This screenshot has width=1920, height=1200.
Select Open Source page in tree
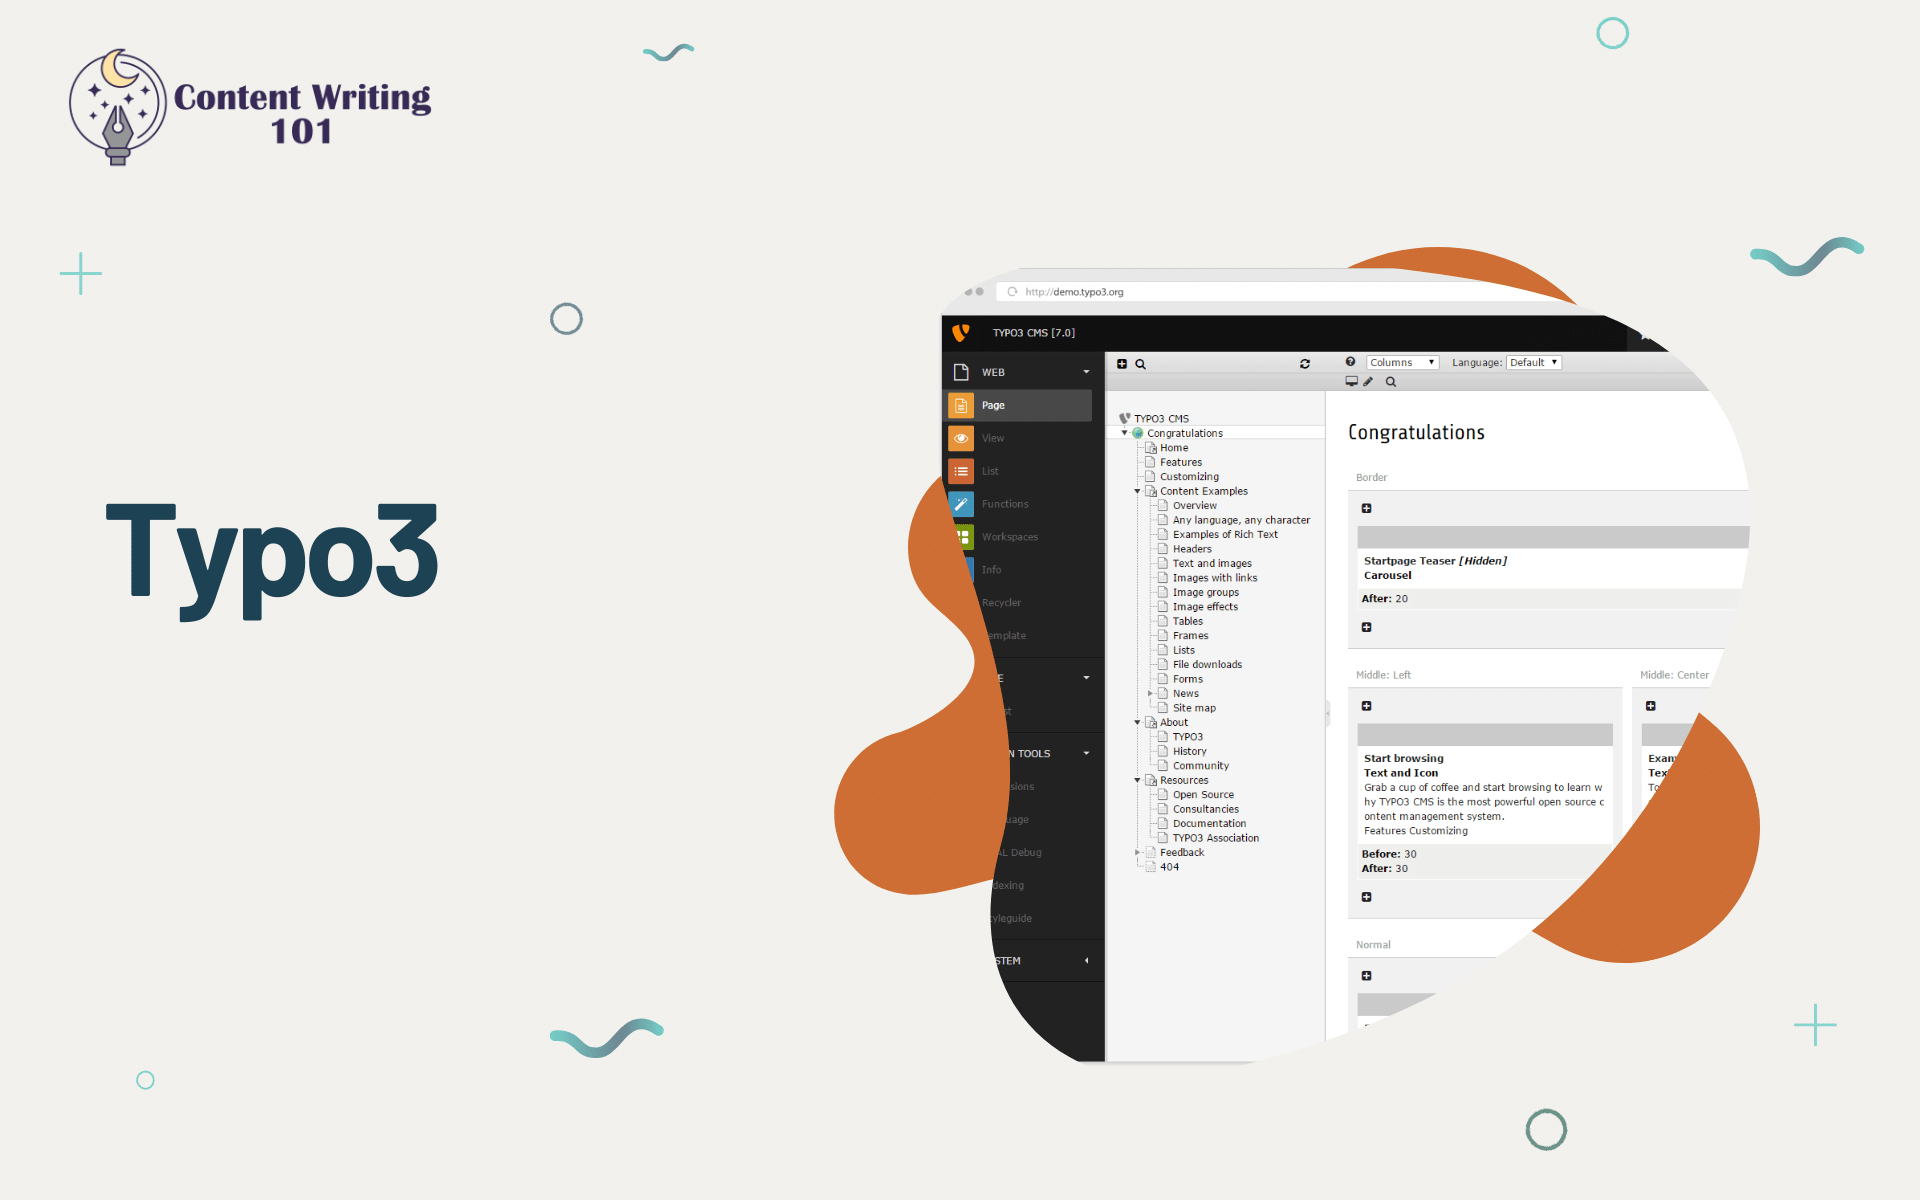point(1203,795)
